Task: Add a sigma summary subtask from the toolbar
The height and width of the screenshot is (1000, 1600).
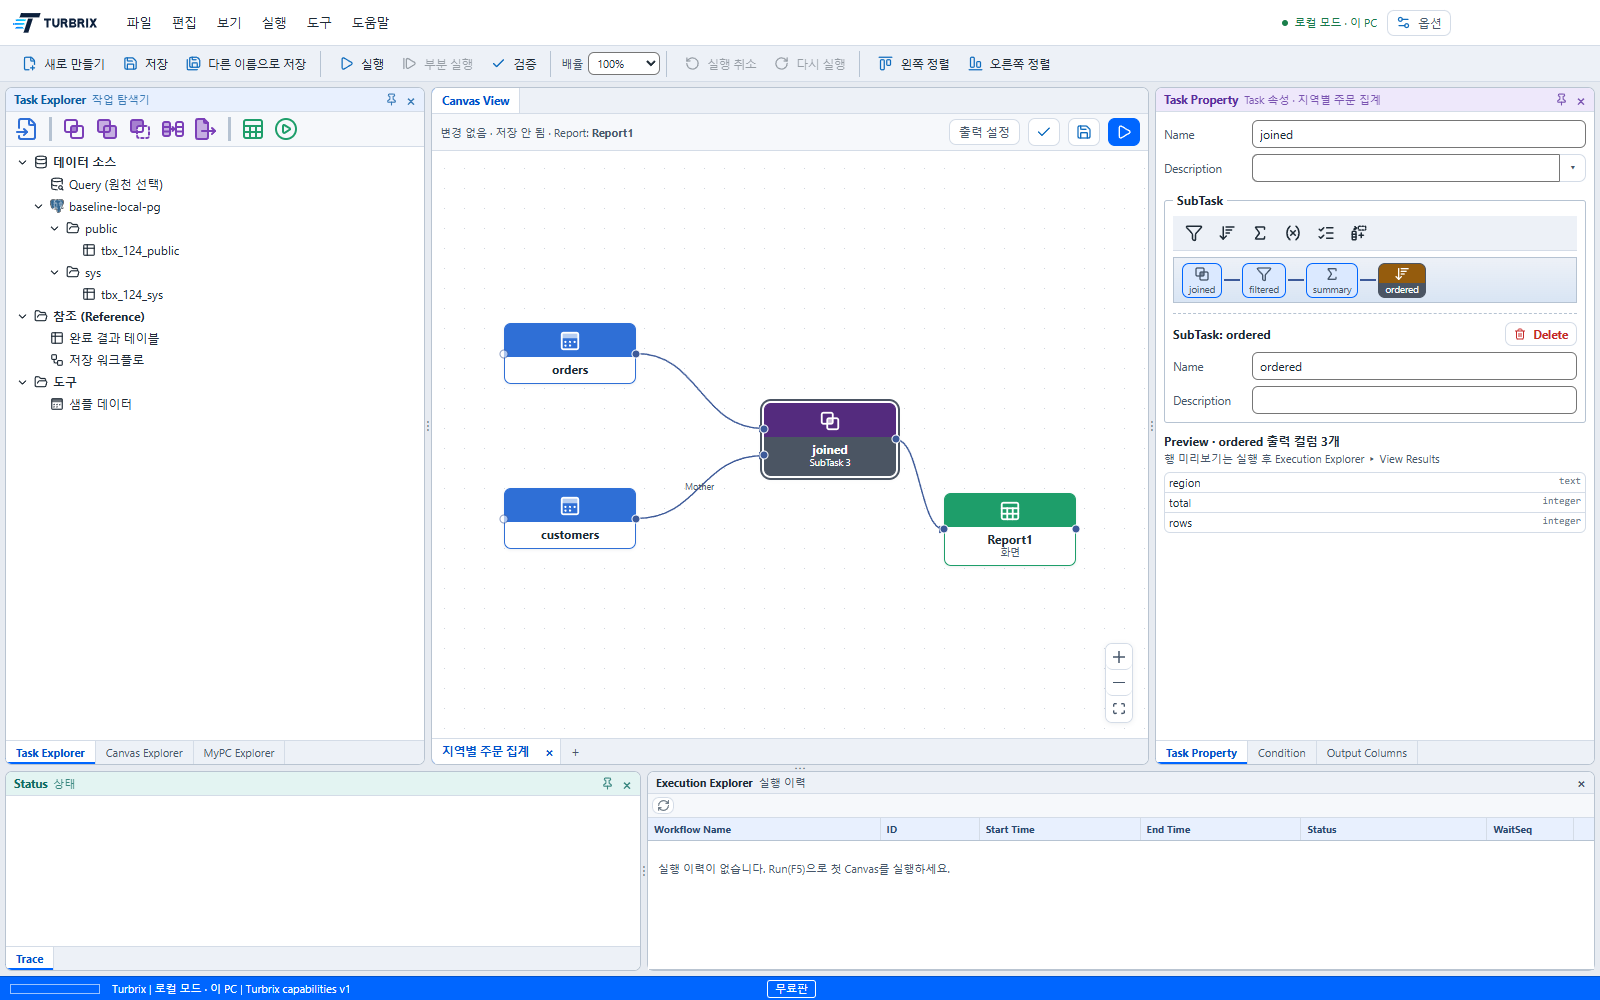Action: click(x=1260, y=233)
